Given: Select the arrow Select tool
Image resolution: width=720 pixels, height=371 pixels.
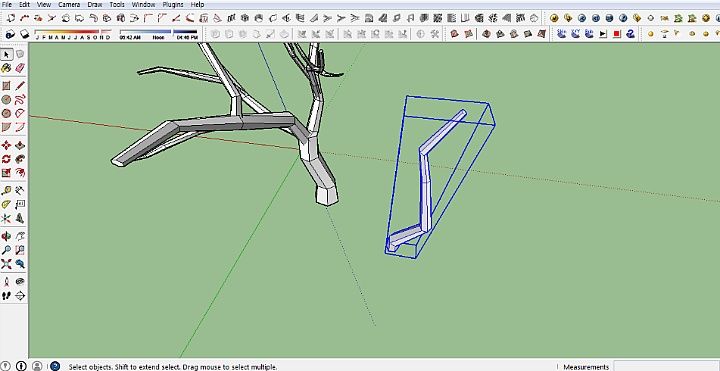Looking at the screenshot, I should [6, 55].
